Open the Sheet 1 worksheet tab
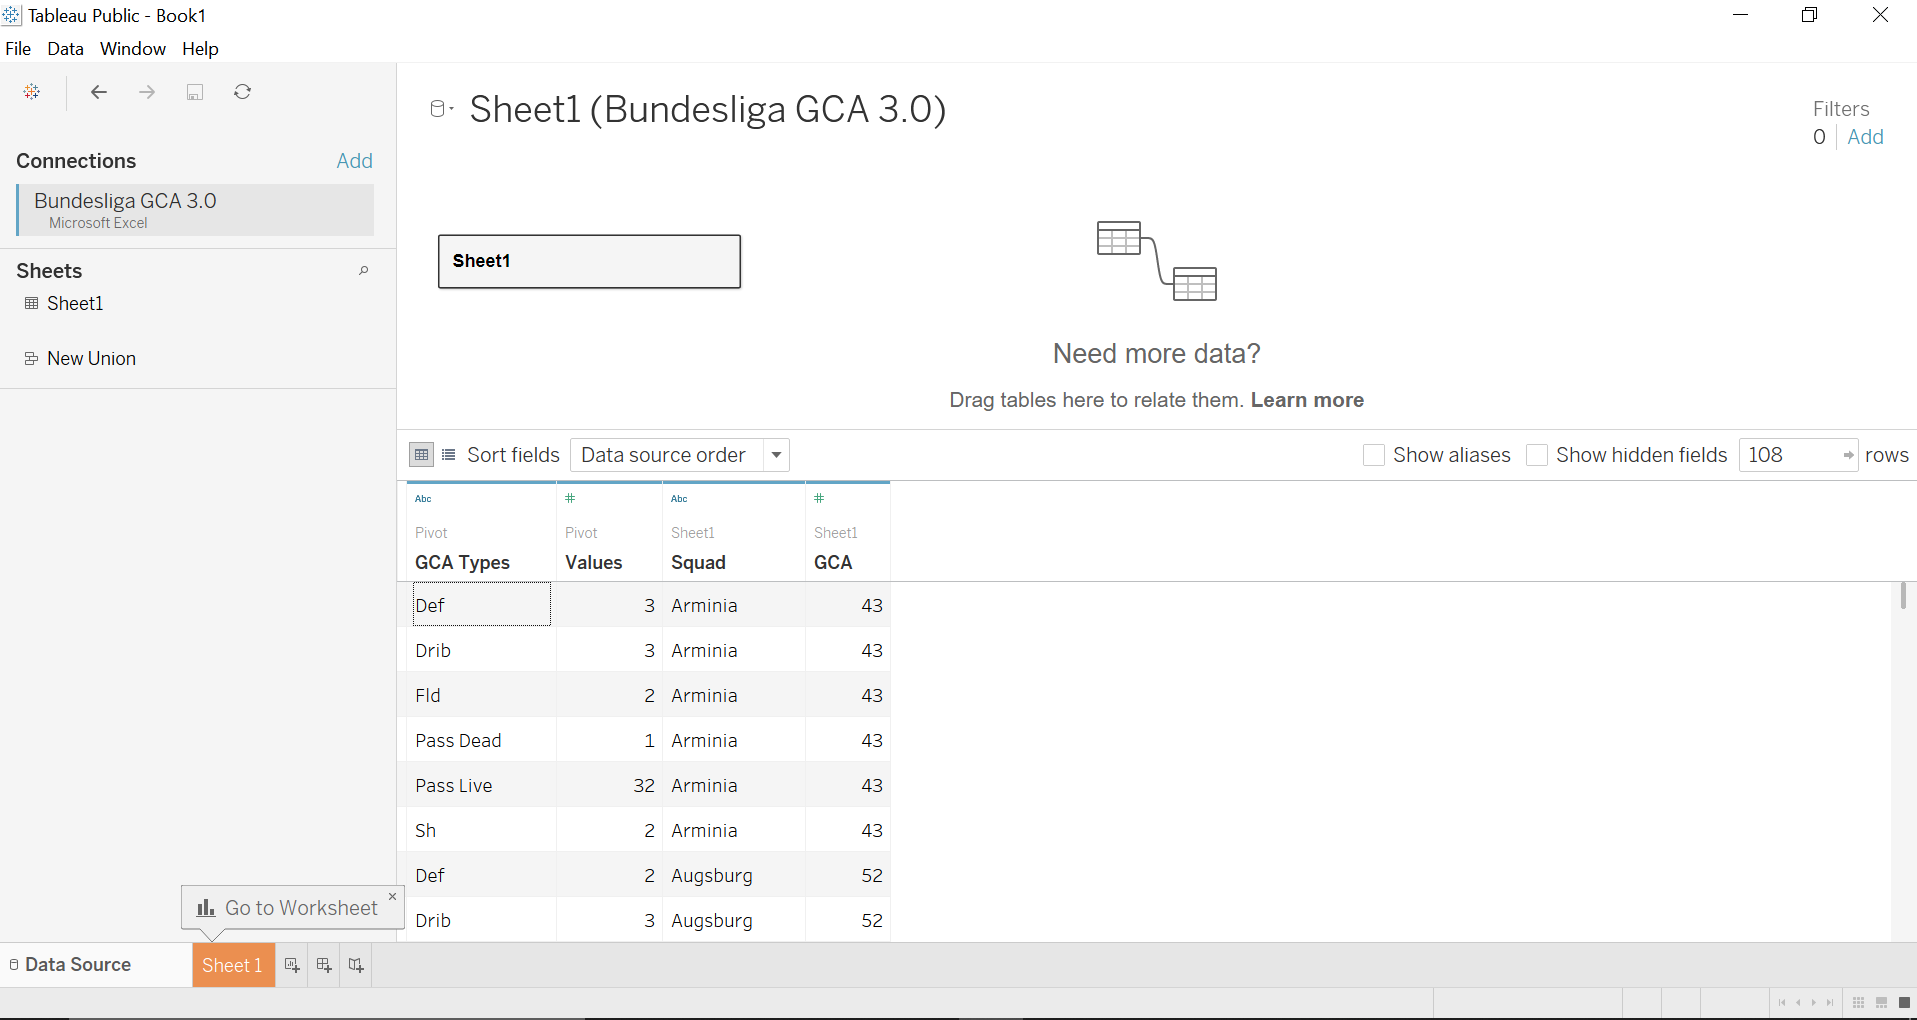This screenshot has width=1917, height=1020. [233, 965]
